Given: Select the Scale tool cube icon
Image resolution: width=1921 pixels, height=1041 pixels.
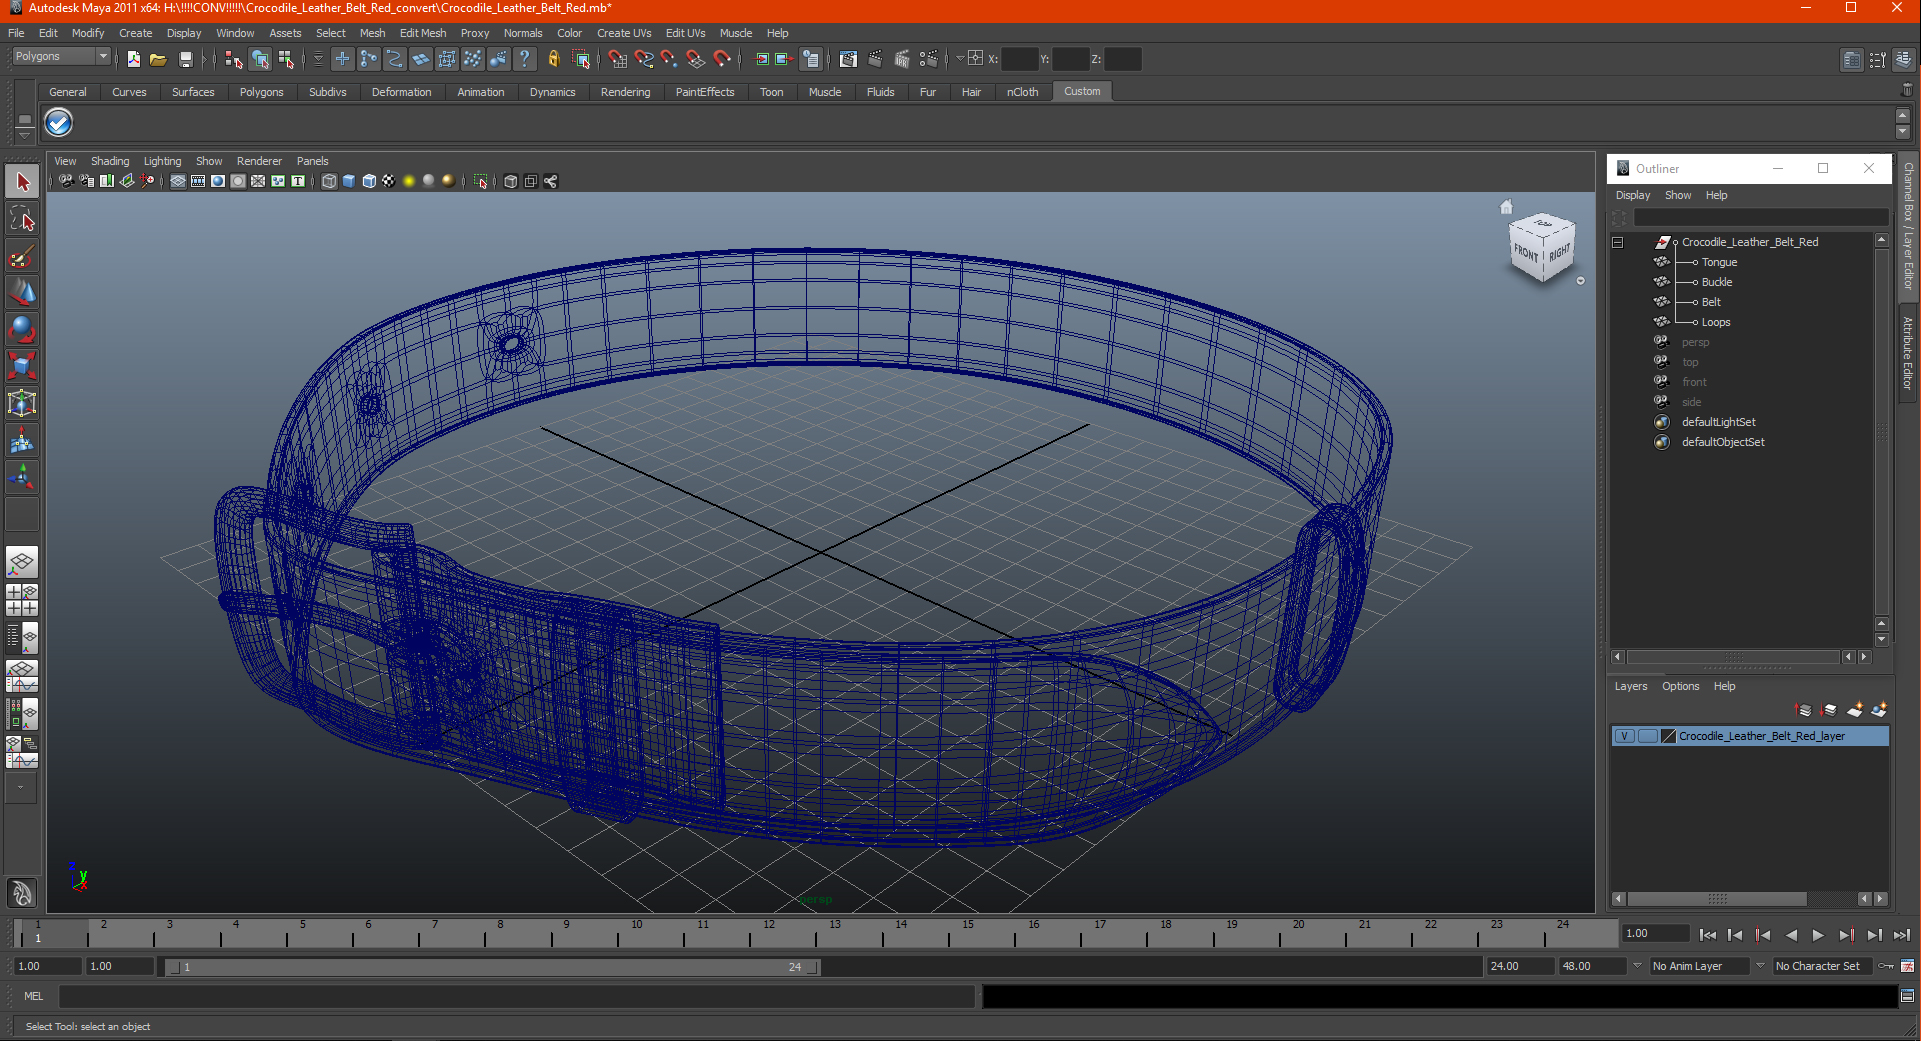Looking at the screenshot, I should point(22,367).
